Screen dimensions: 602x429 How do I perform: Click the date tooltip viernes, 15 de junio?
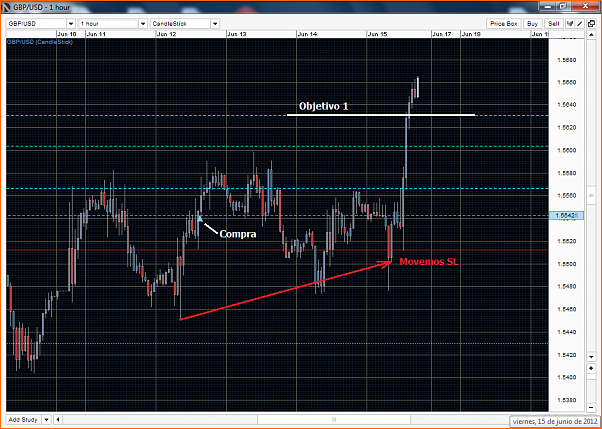555,421
